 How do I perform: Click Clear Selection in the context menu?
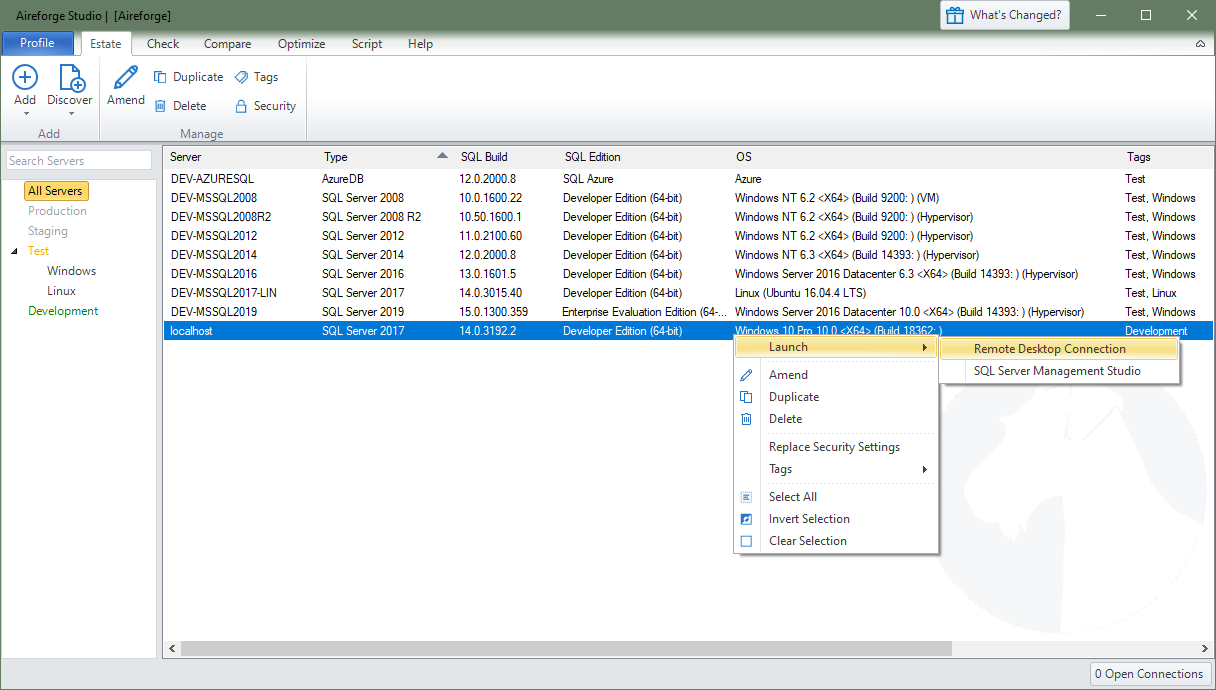click(x=808, y=541)
